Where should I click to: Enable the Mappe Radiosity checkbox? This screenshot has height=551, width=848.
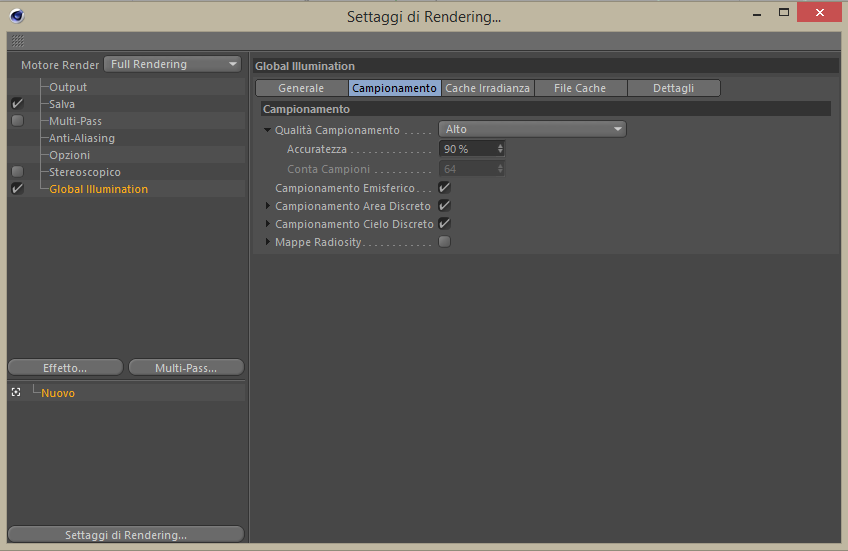pos(444,242)
